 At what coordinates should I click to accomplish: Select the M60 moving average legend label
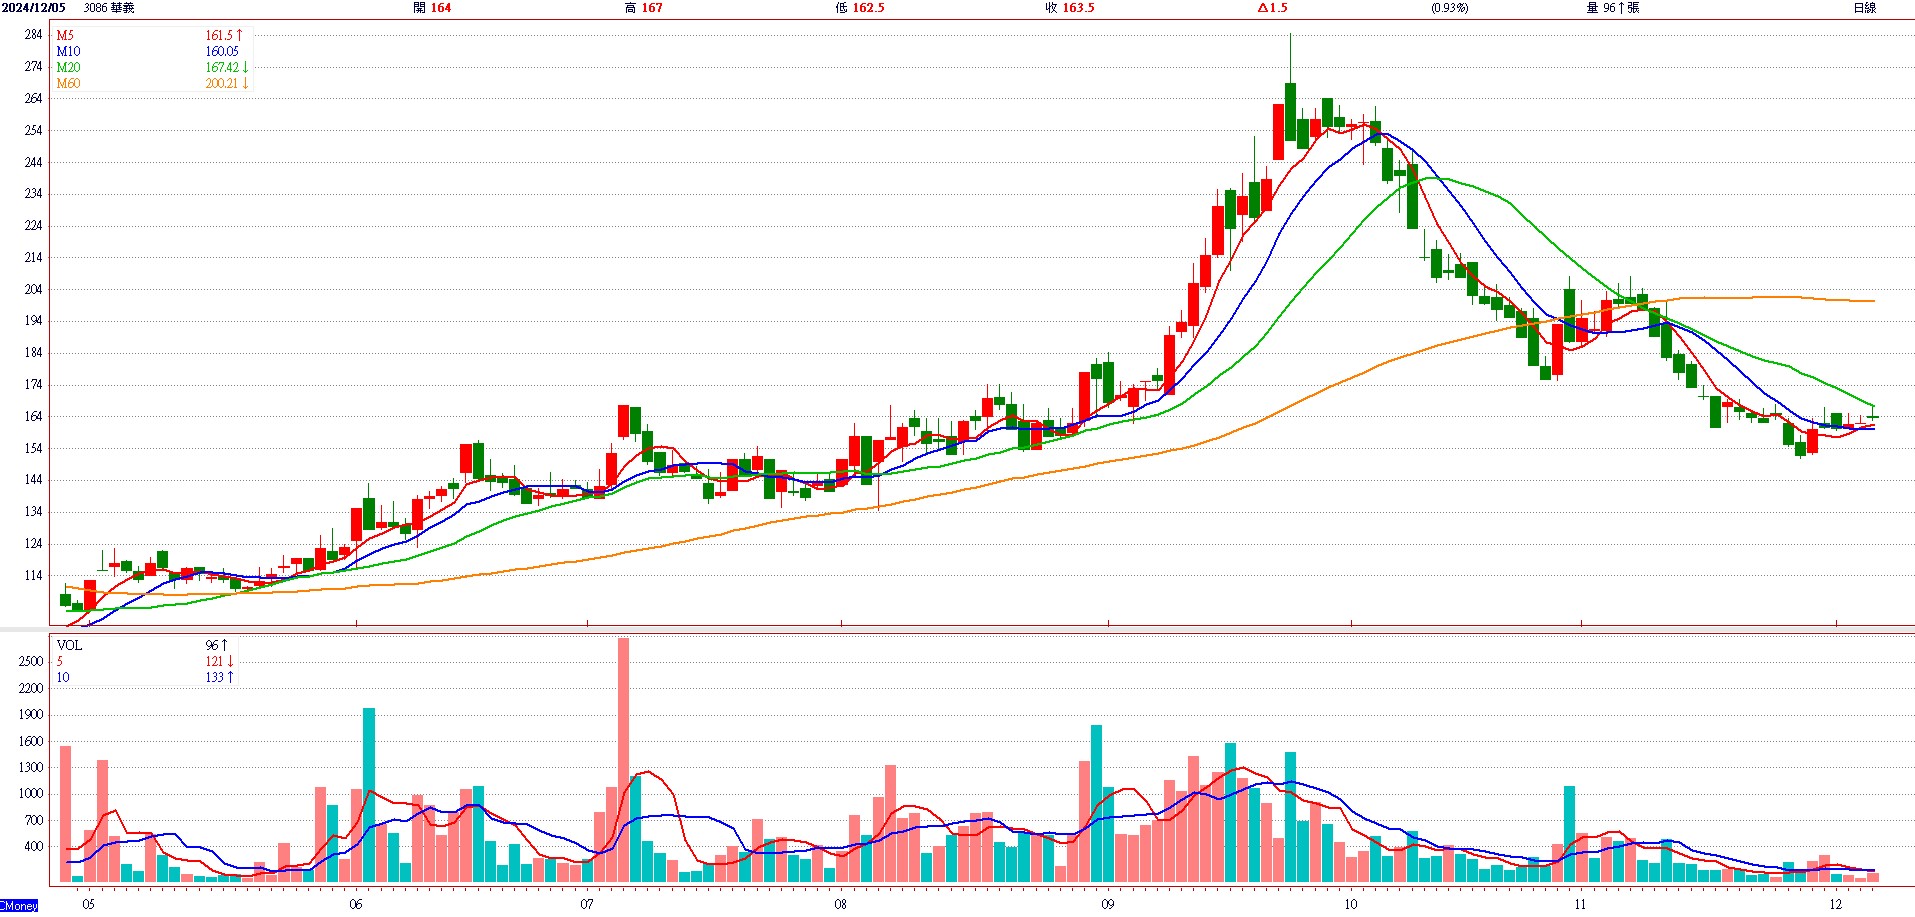pyautogui.click(x=68, y=83)
